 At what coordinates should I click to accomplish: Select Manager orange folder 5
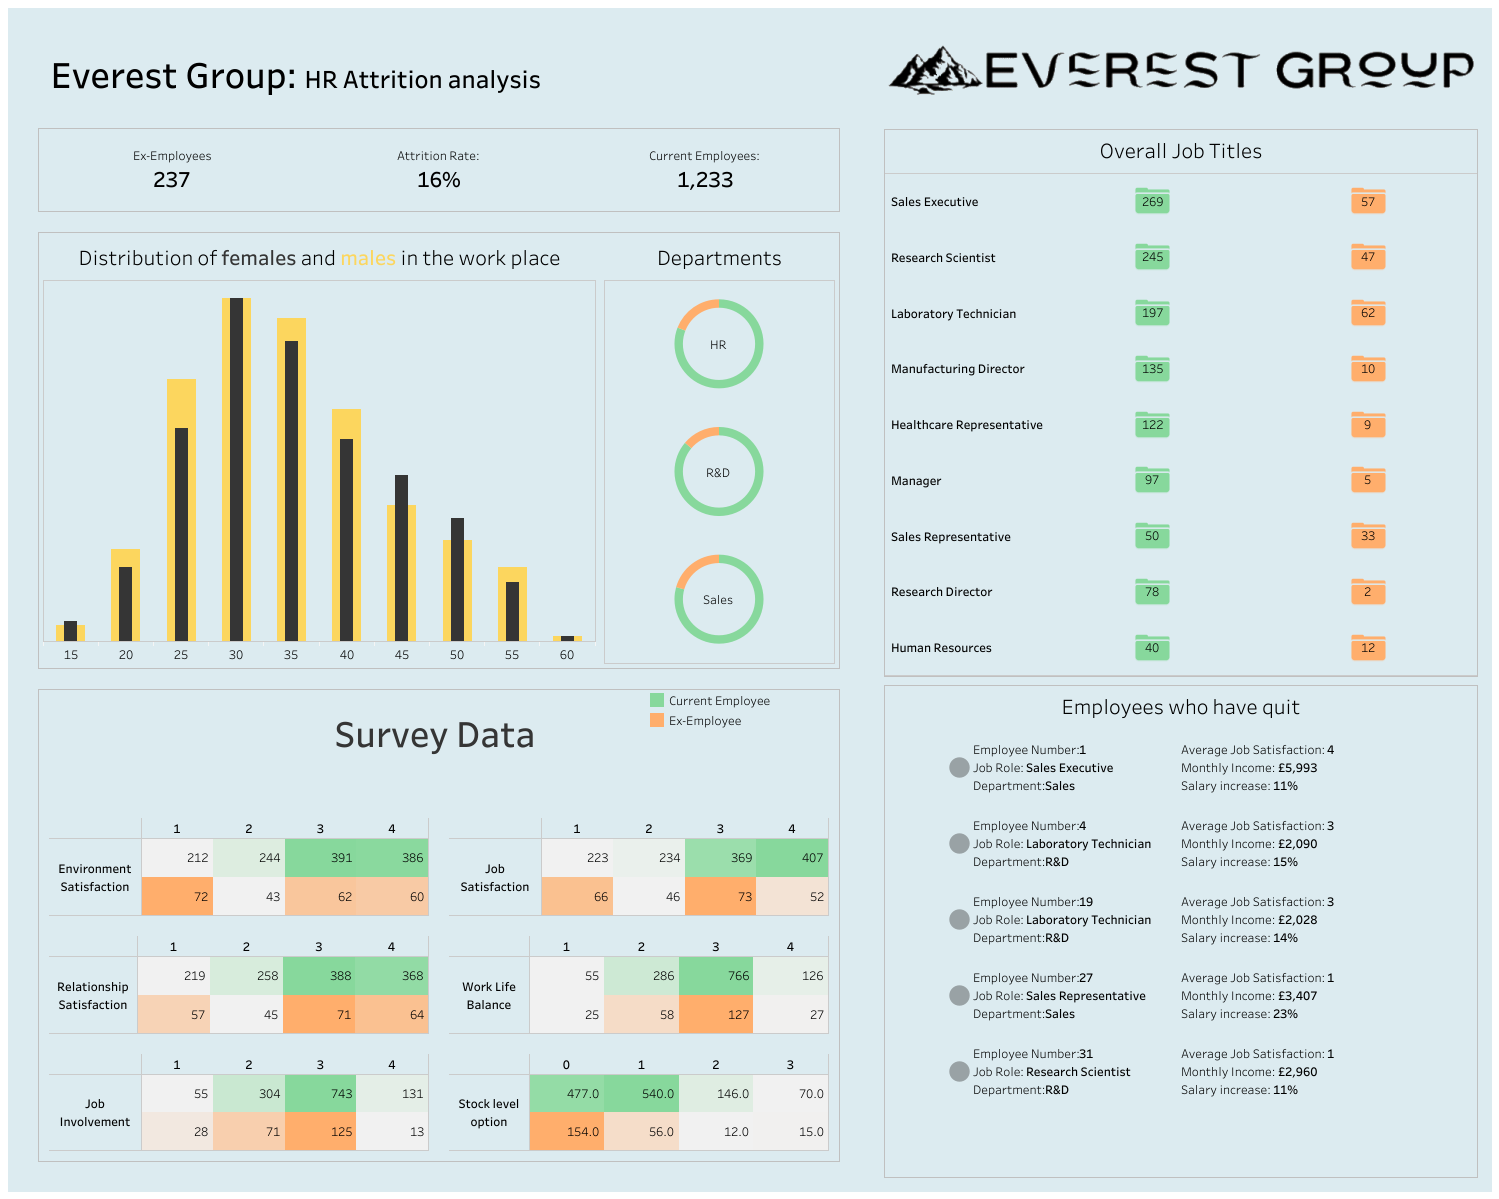(1368, 480)
